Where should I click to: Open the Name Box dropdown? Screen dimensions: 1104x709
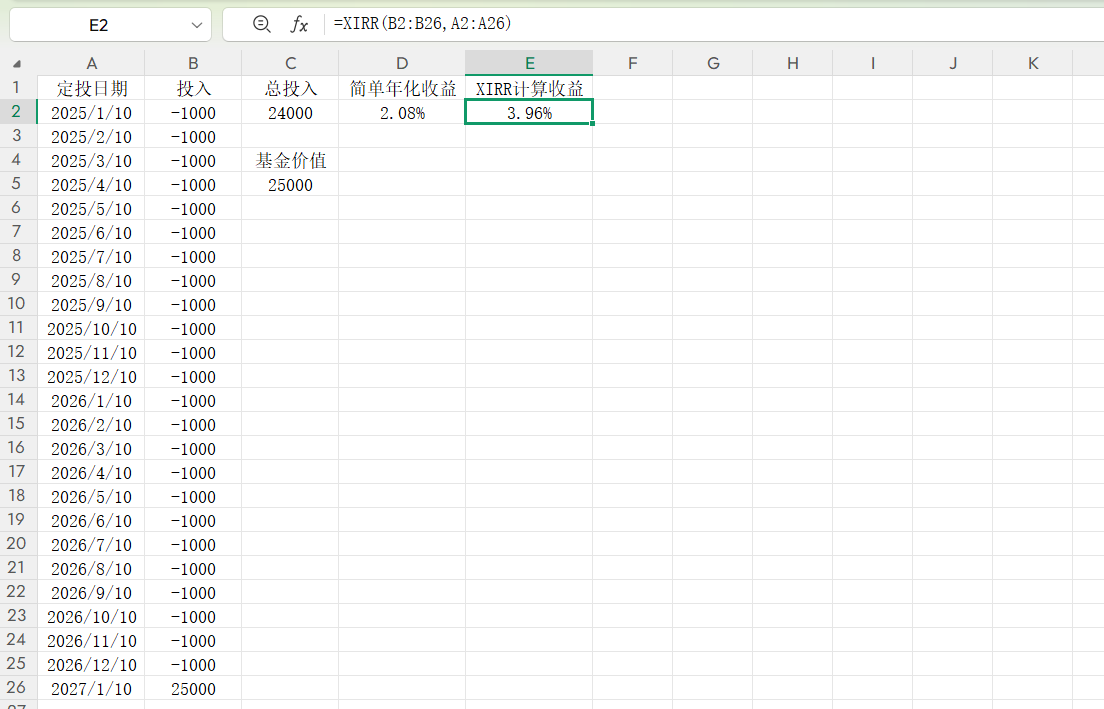[196, 24]
